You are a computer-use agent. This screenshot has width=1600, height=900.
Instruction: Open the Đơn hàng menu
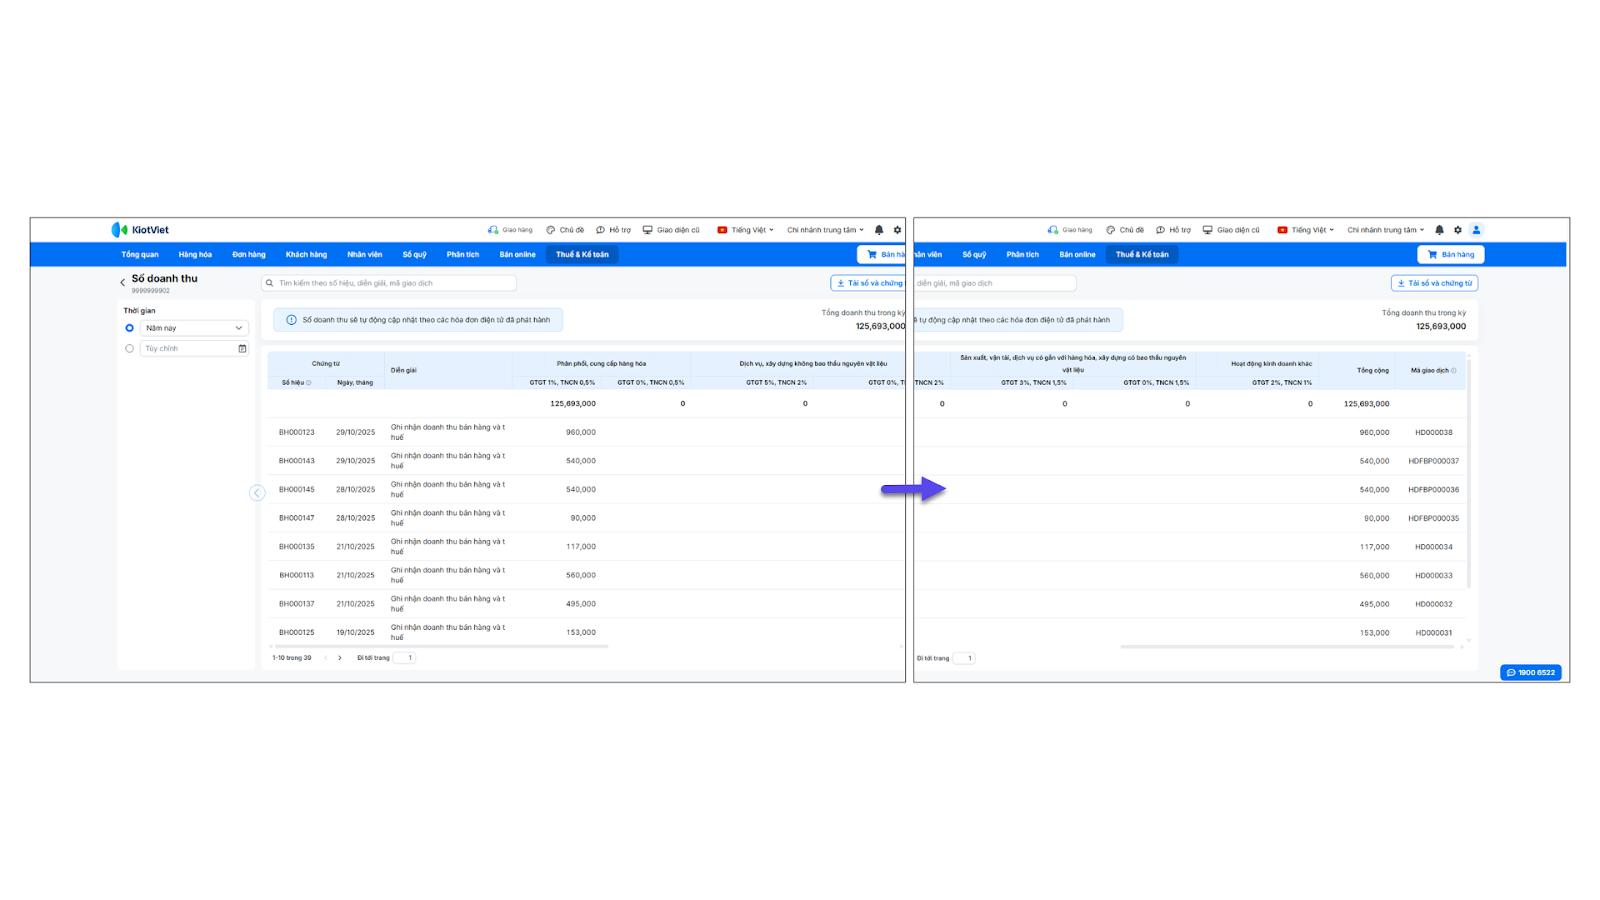[249, 255]
